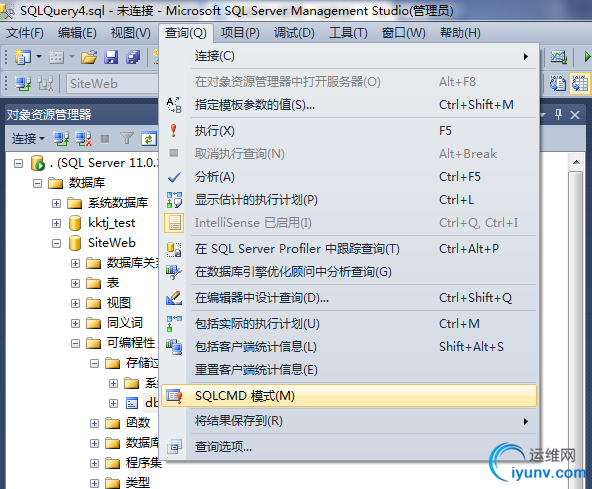Open the 连接 dropdown in Object Explorer
Image resolution: width=592 pixels, height=489 pixels.
(x=28, y=139)
